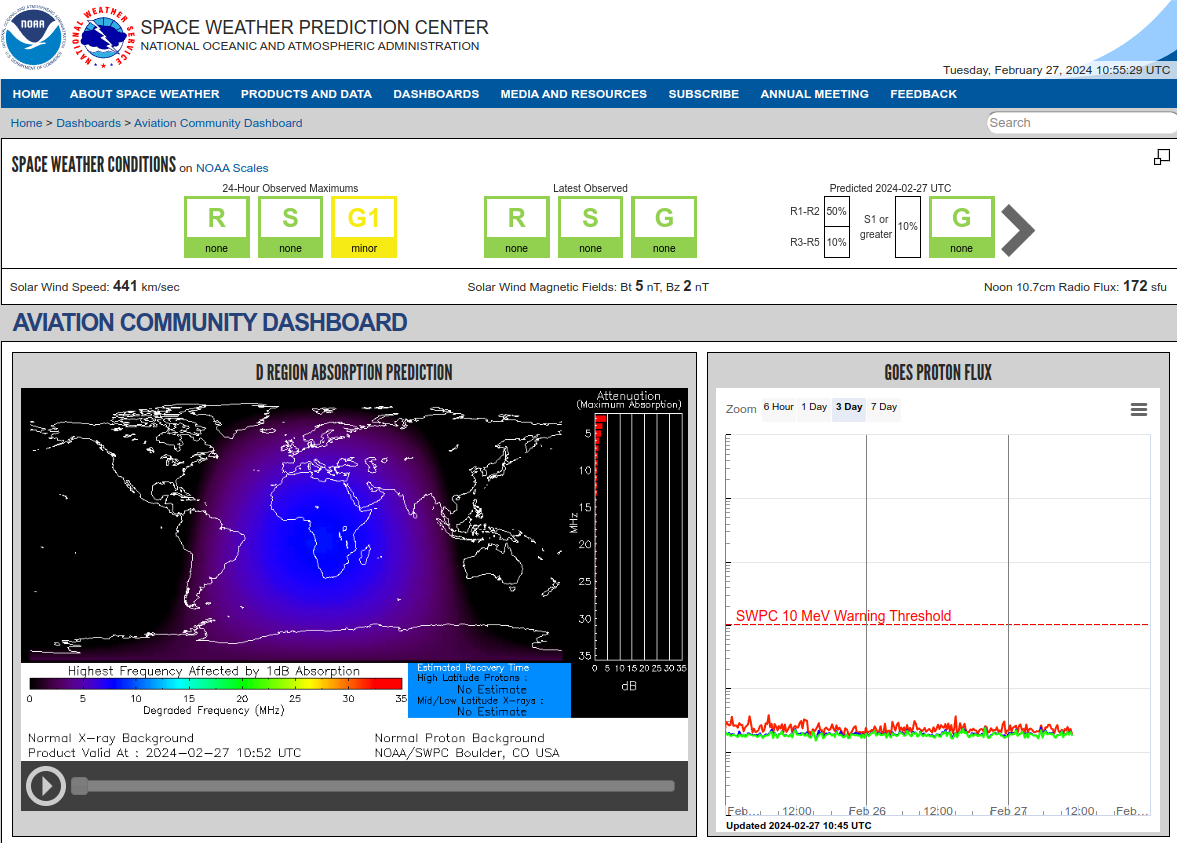Play the D Region Absorption animation
The image size is (1177, 843).
click(46, 786)
